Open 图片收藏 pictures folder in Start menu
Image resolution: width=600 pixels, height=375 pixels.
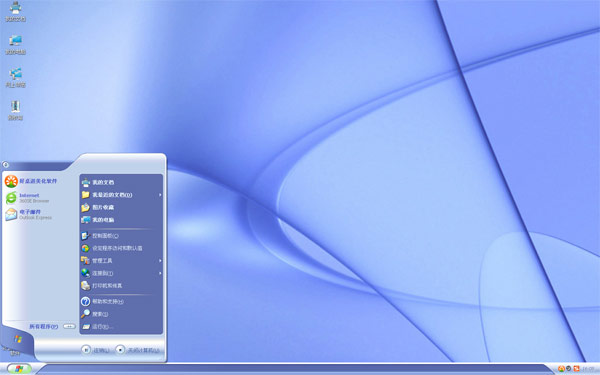coord(121,207)
